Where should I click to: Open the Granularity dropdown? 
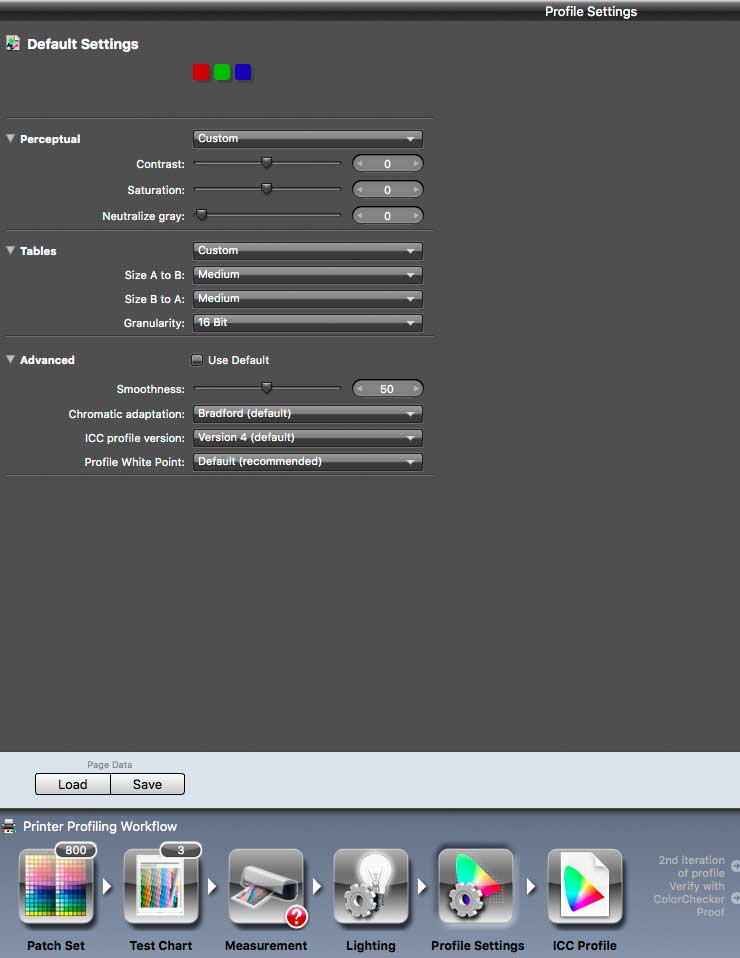pyautogui.click(x=307, y=323)
